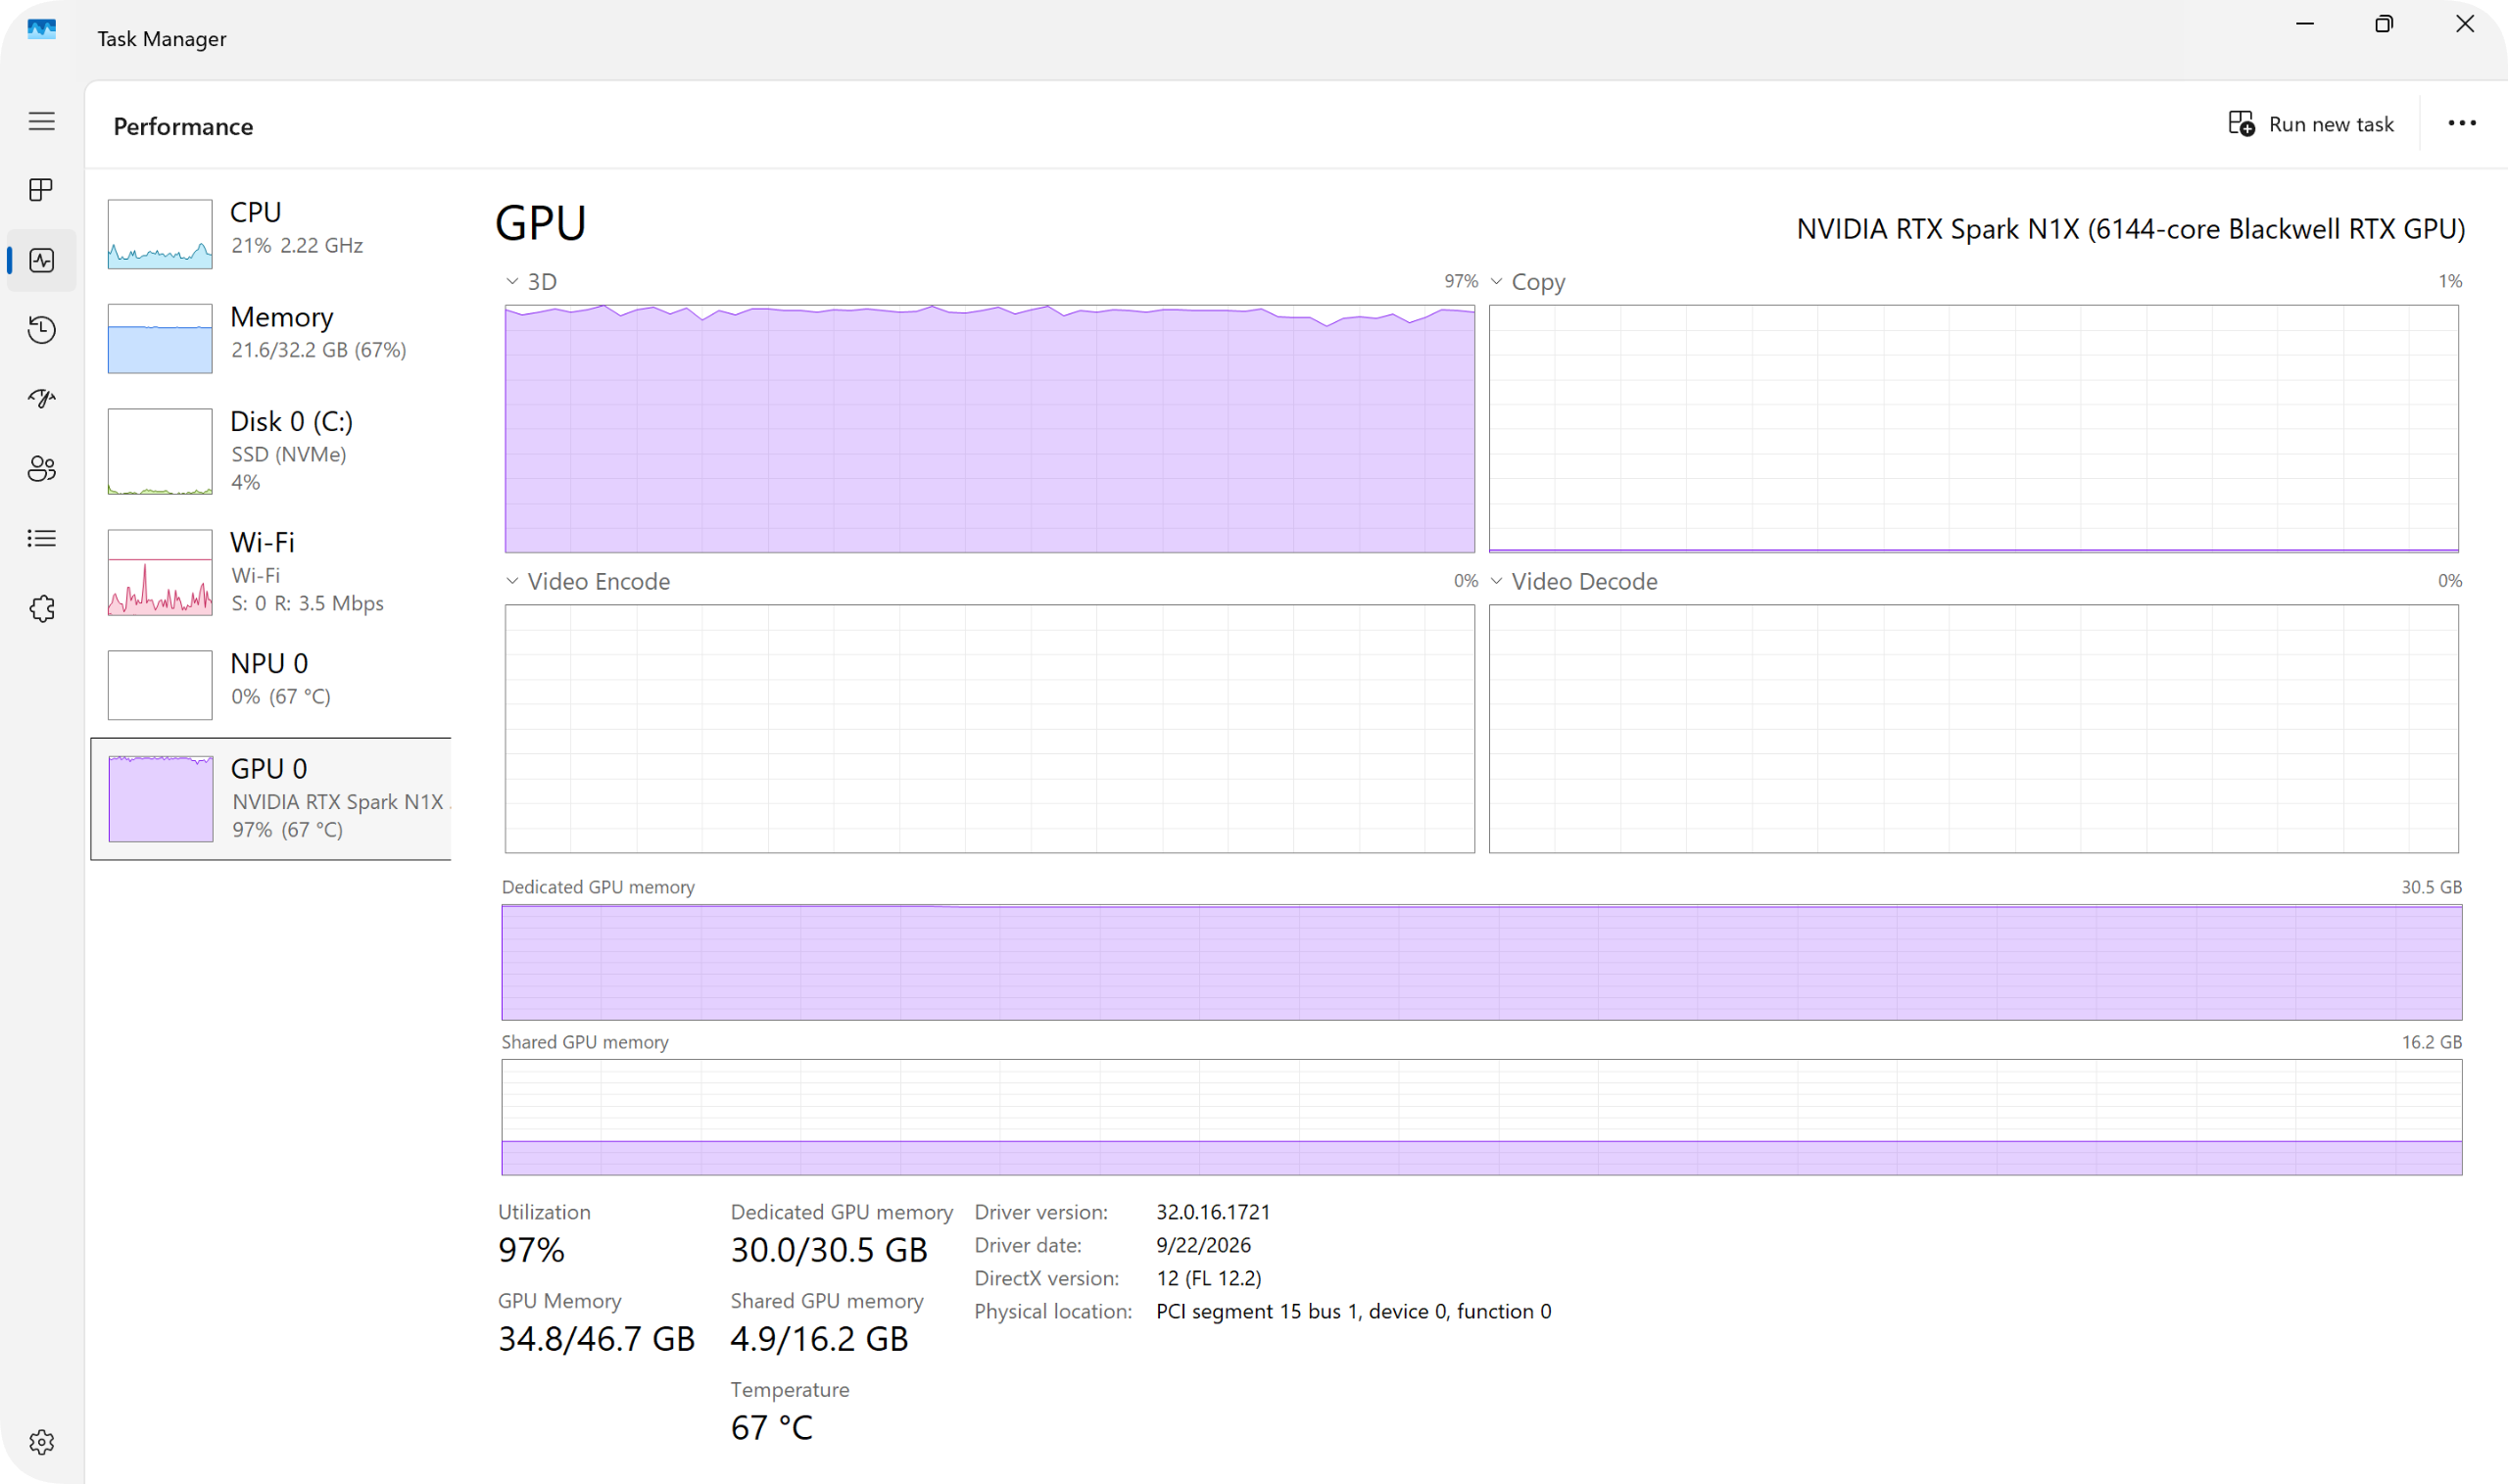This screenshot has width=2508, height=1484.
Task: Select Wi-Fi performance entry
Action: tap(271, 572)
